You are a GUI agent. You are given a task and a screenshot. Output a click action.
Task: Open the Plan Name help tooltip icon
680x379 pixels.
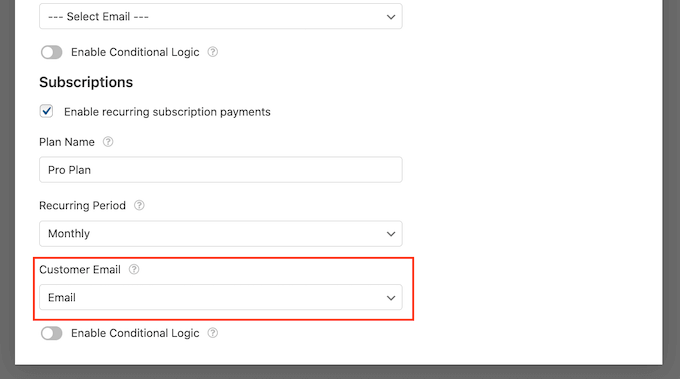[x=108, y=142]
